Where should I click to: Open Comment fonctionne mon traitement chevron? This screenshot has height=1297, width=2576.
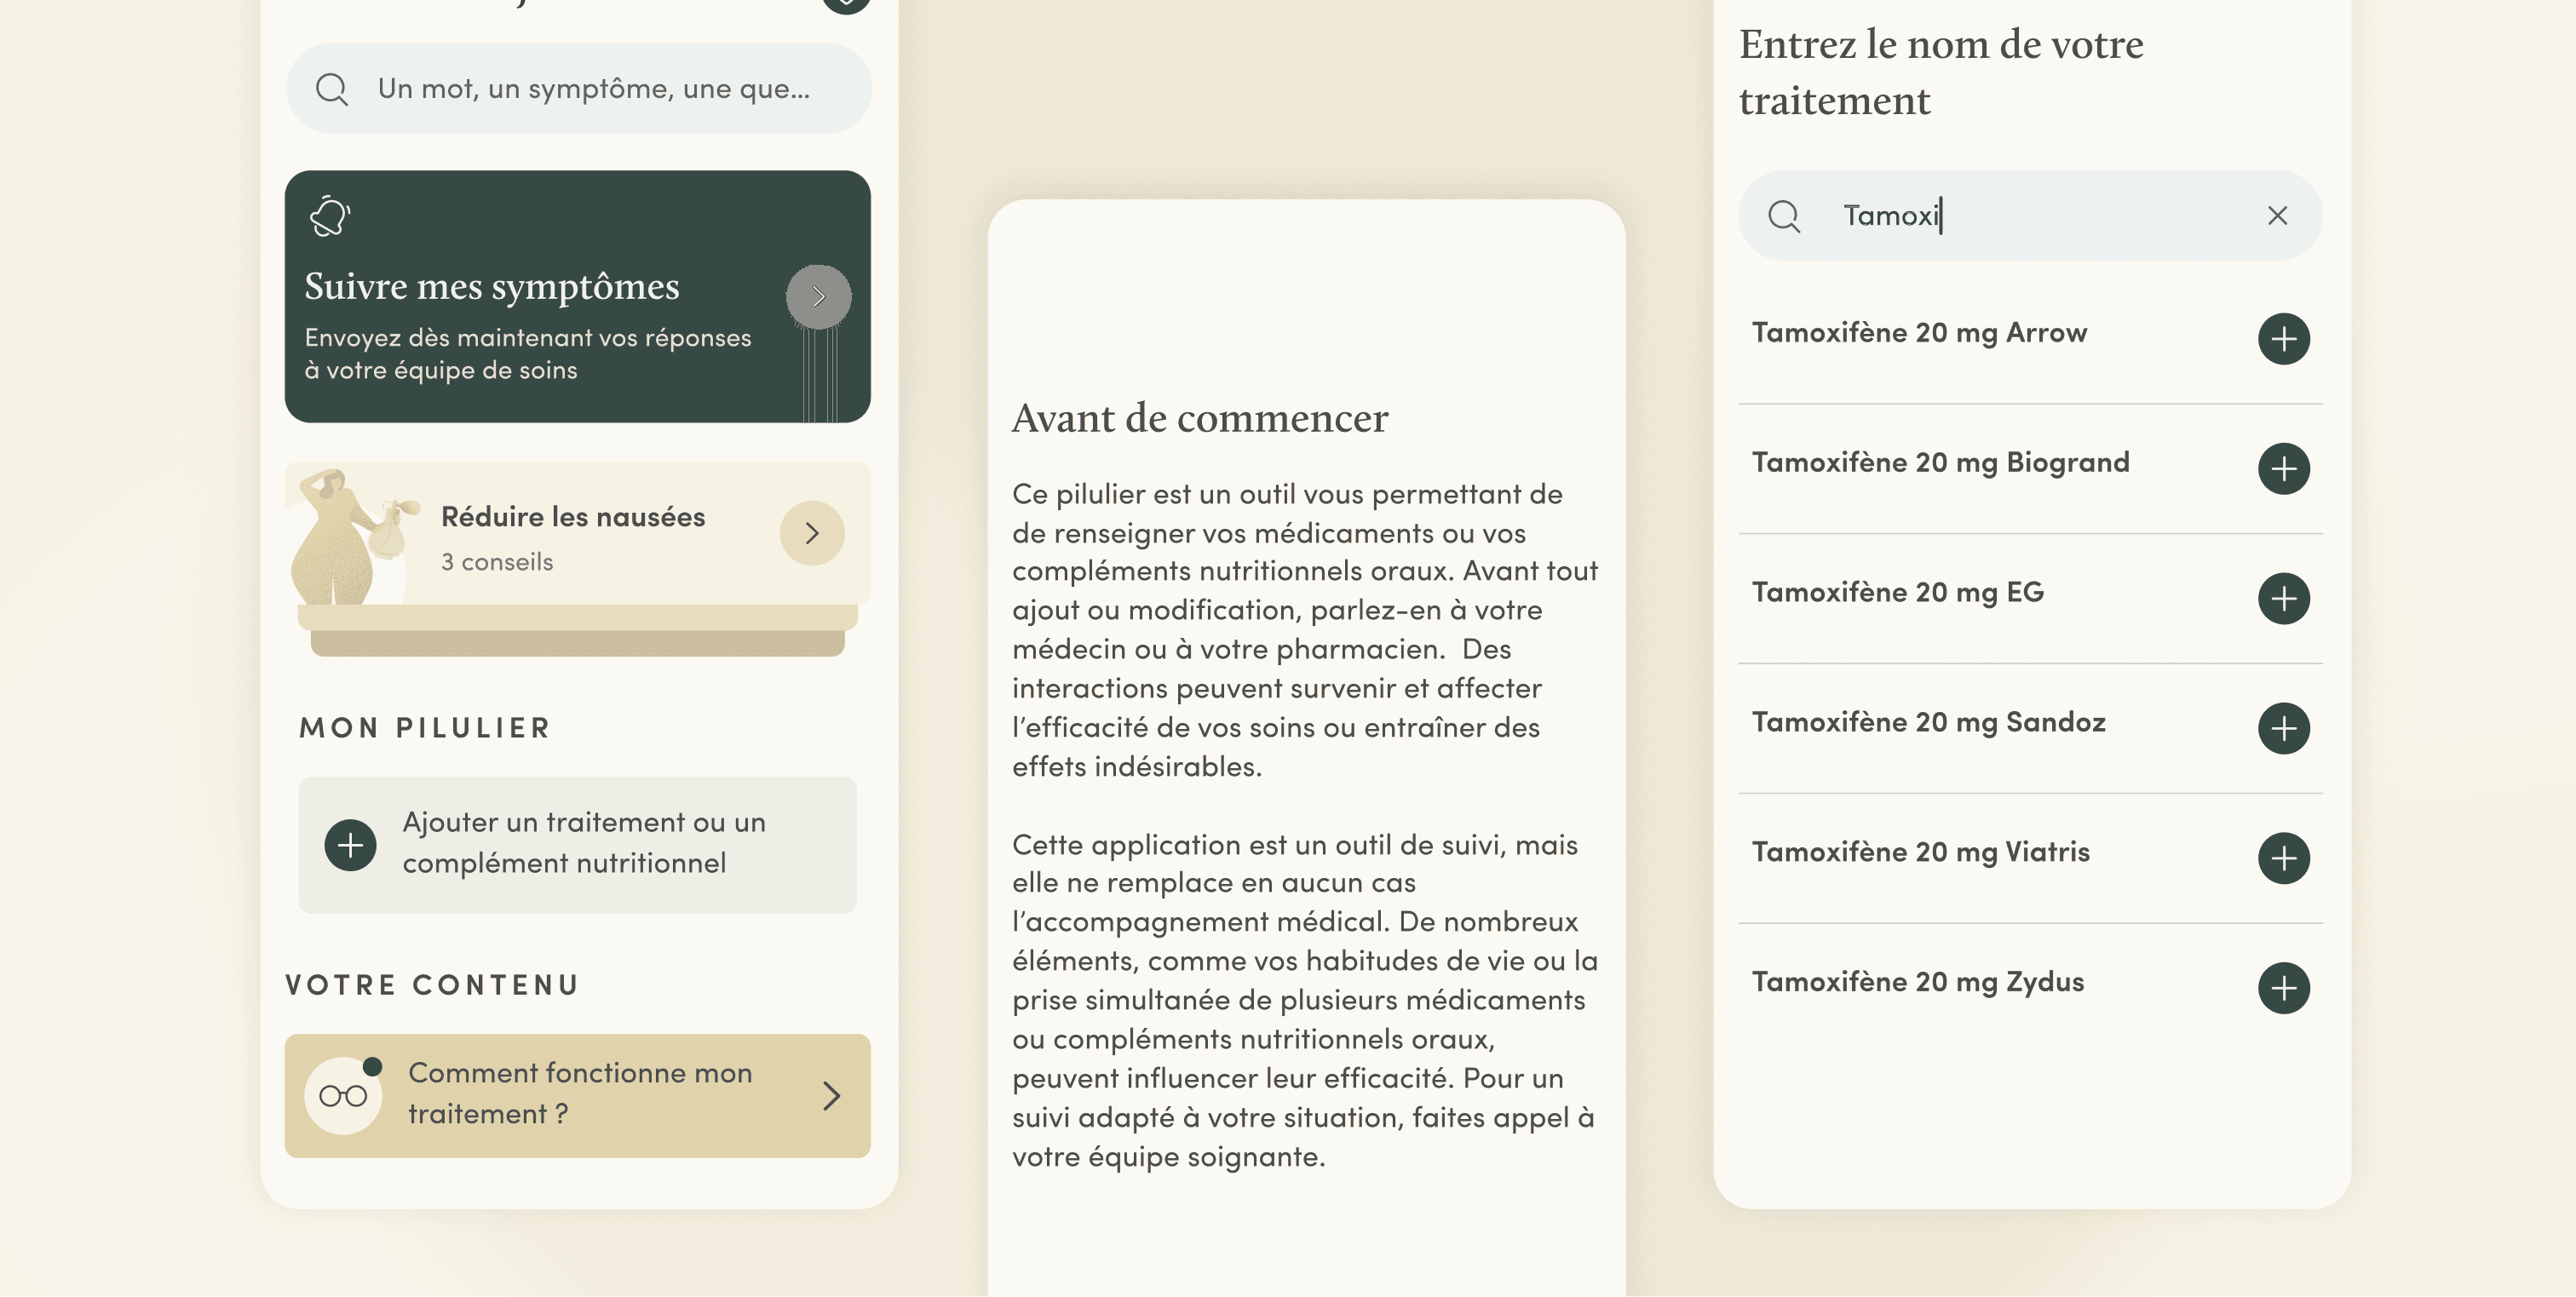pyautogui.click(x=831, y=1096)
